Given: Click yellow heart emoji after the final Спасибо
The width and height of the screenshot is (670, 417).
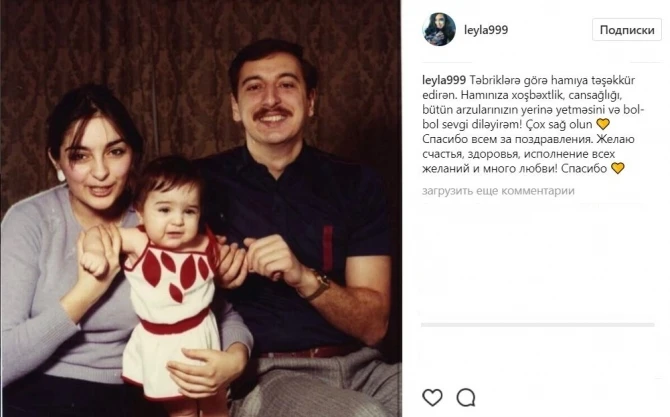Looking at the screenshot, I should [617, 168].
